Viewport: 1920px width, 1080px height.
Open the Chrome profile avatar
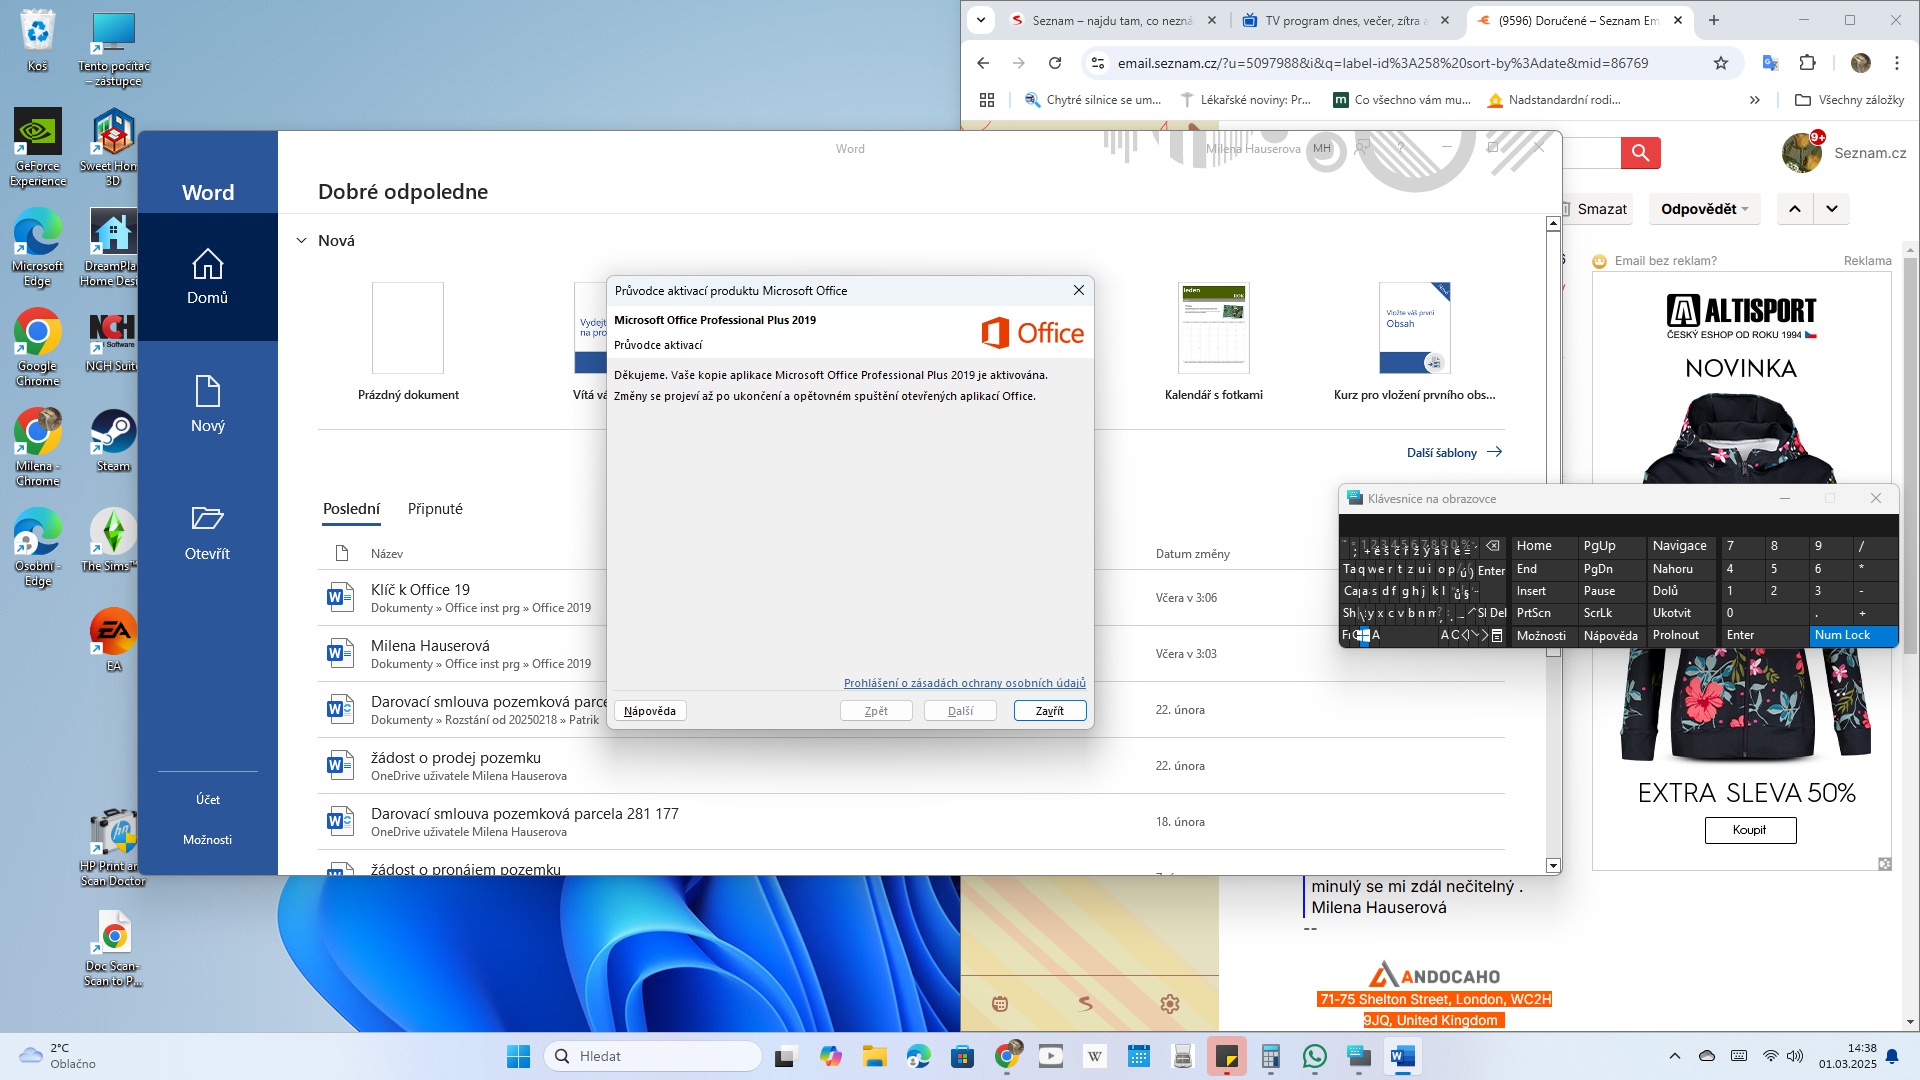click(1860, 63)
